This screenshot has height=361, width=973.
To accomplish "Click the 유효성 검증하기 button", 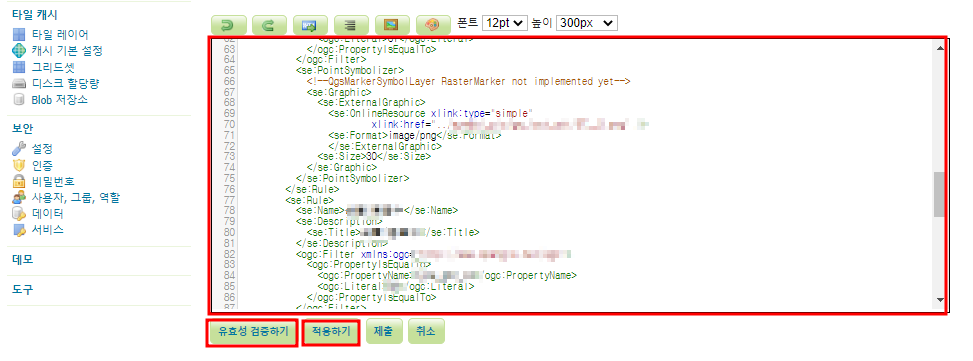I will pos(253,331).
